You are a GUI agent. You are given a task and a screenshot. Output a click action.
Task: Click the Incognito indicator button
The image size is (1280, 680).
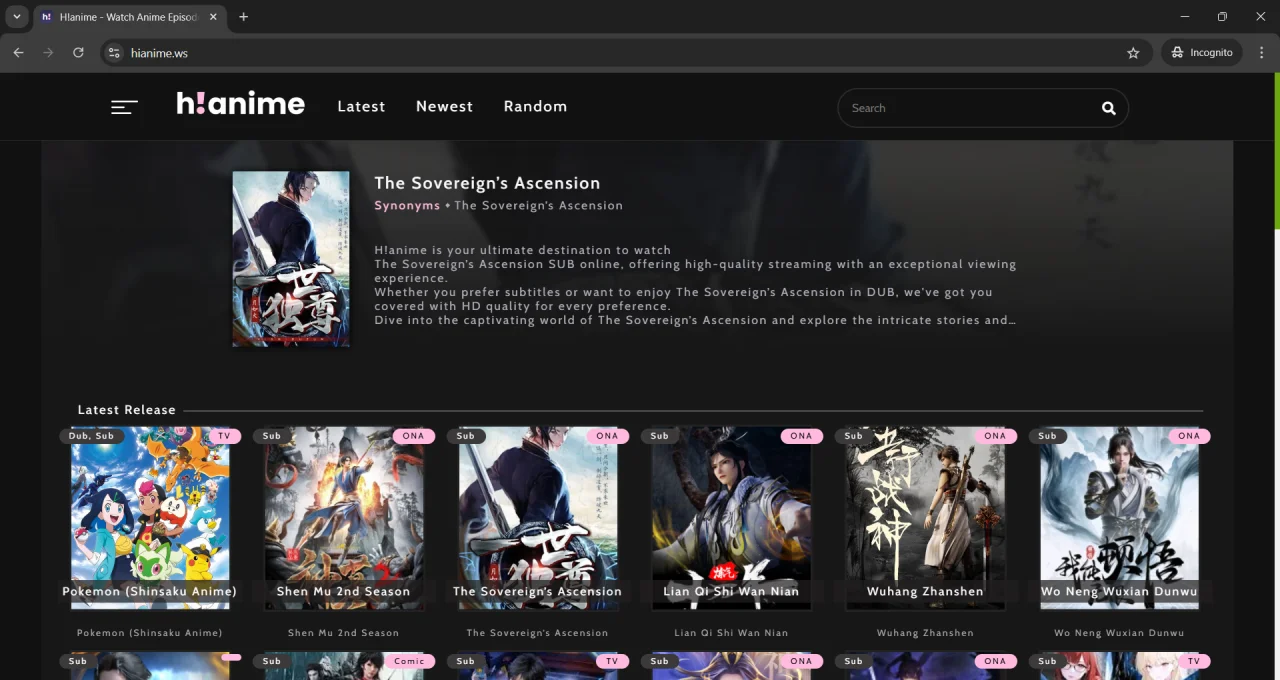(1202, 52)
